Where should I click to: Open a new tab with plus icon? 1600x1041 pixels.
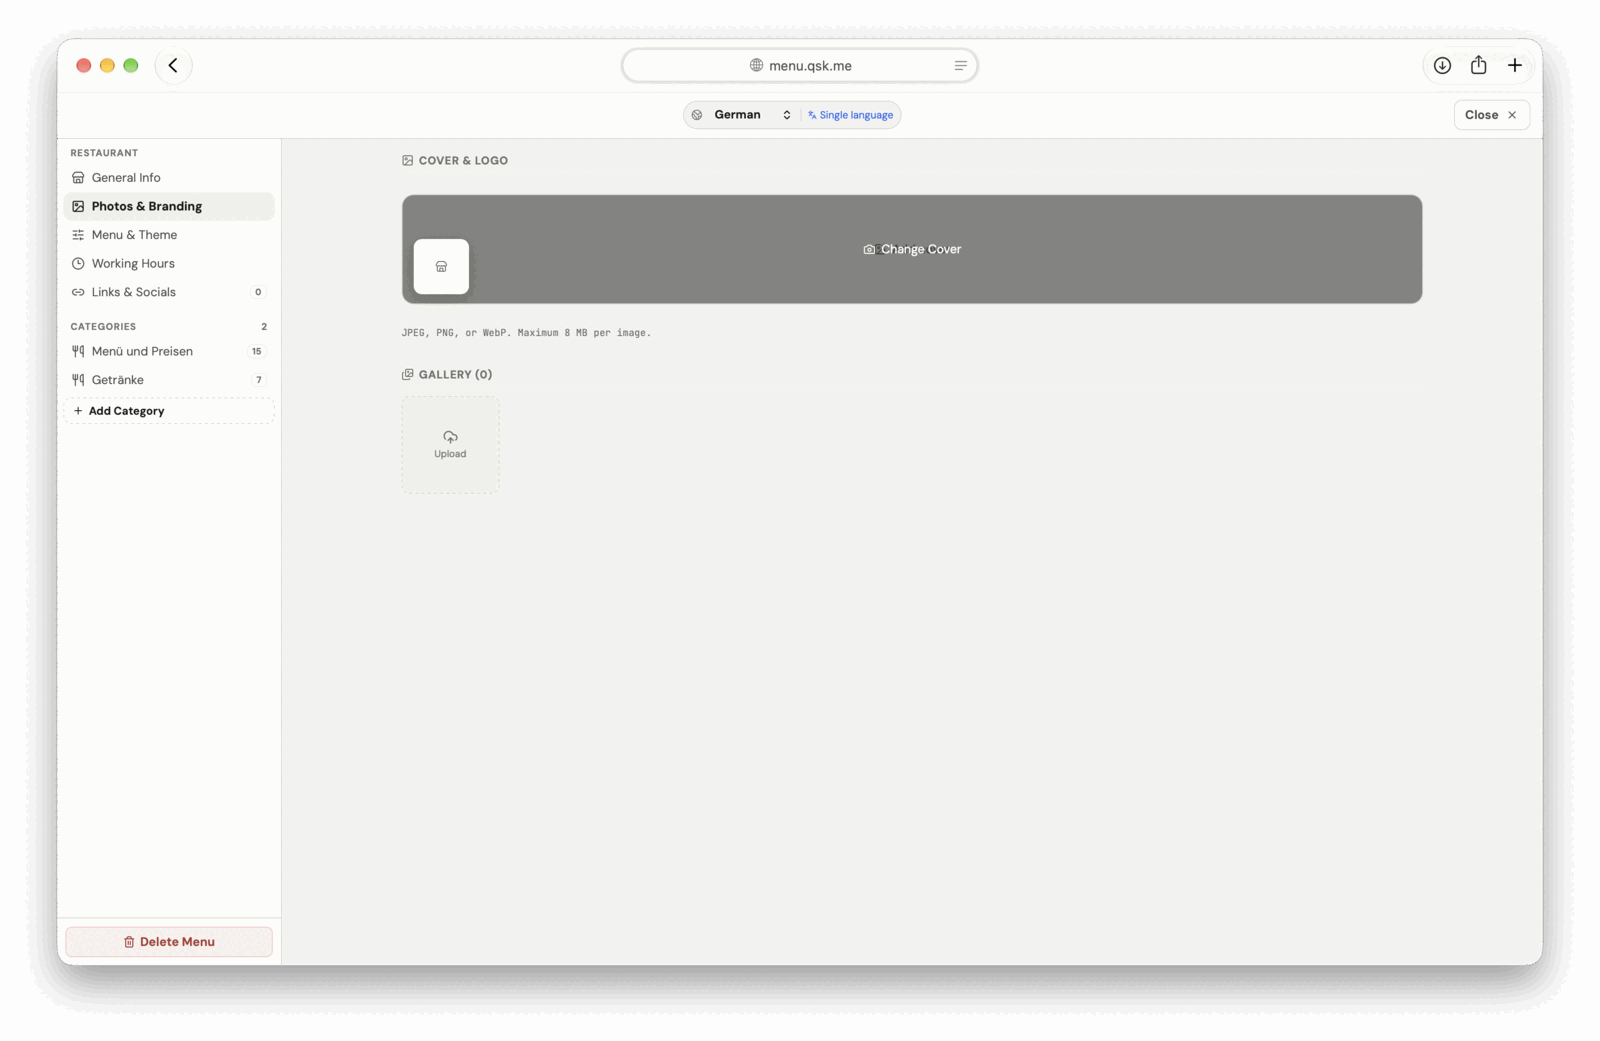click(x=1515, y=66)
